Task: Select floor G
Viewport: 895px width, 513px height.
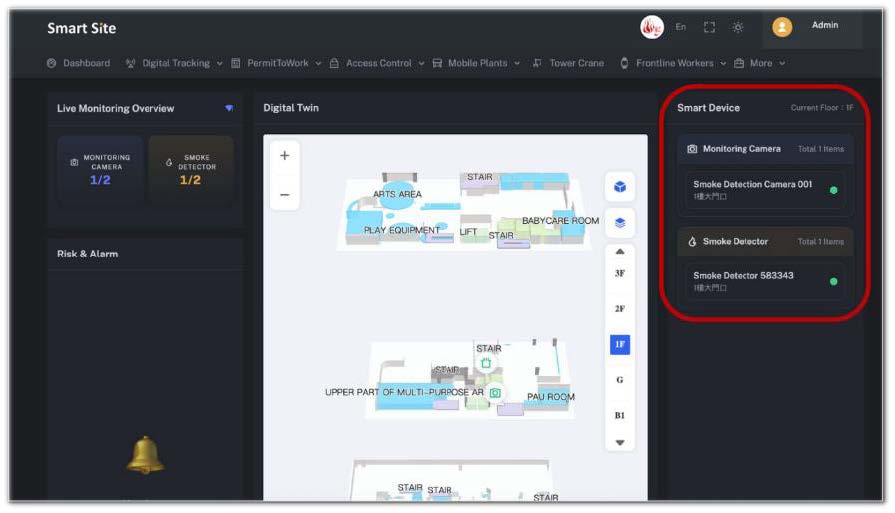Action: [619, 380]
